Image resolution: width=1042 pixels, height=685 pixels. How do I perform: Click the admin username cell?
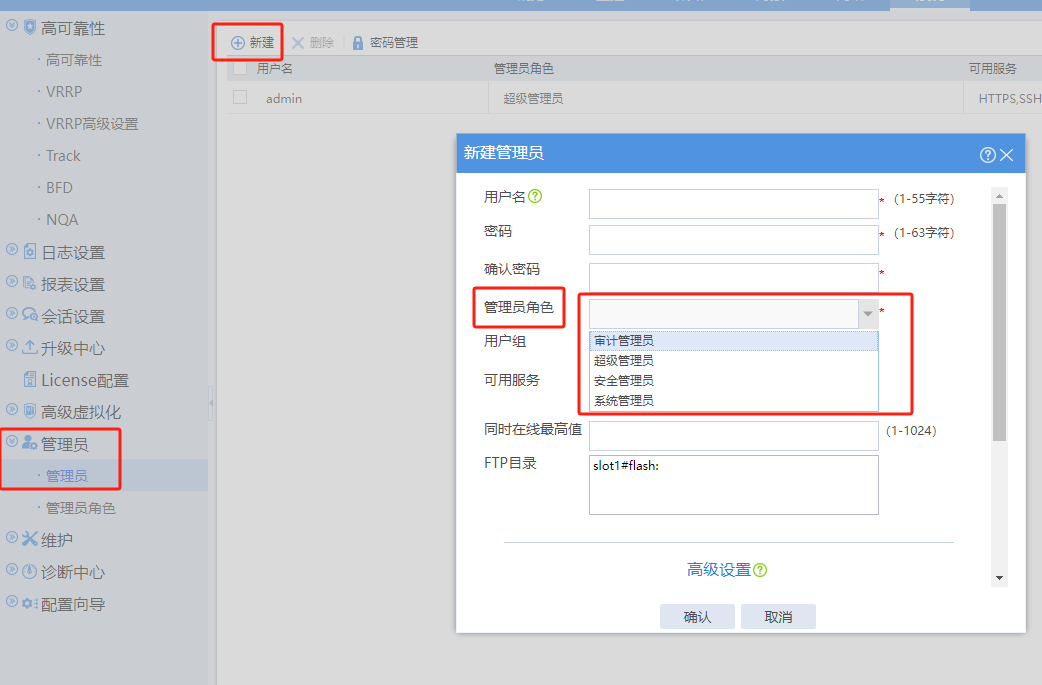[284, 98]
